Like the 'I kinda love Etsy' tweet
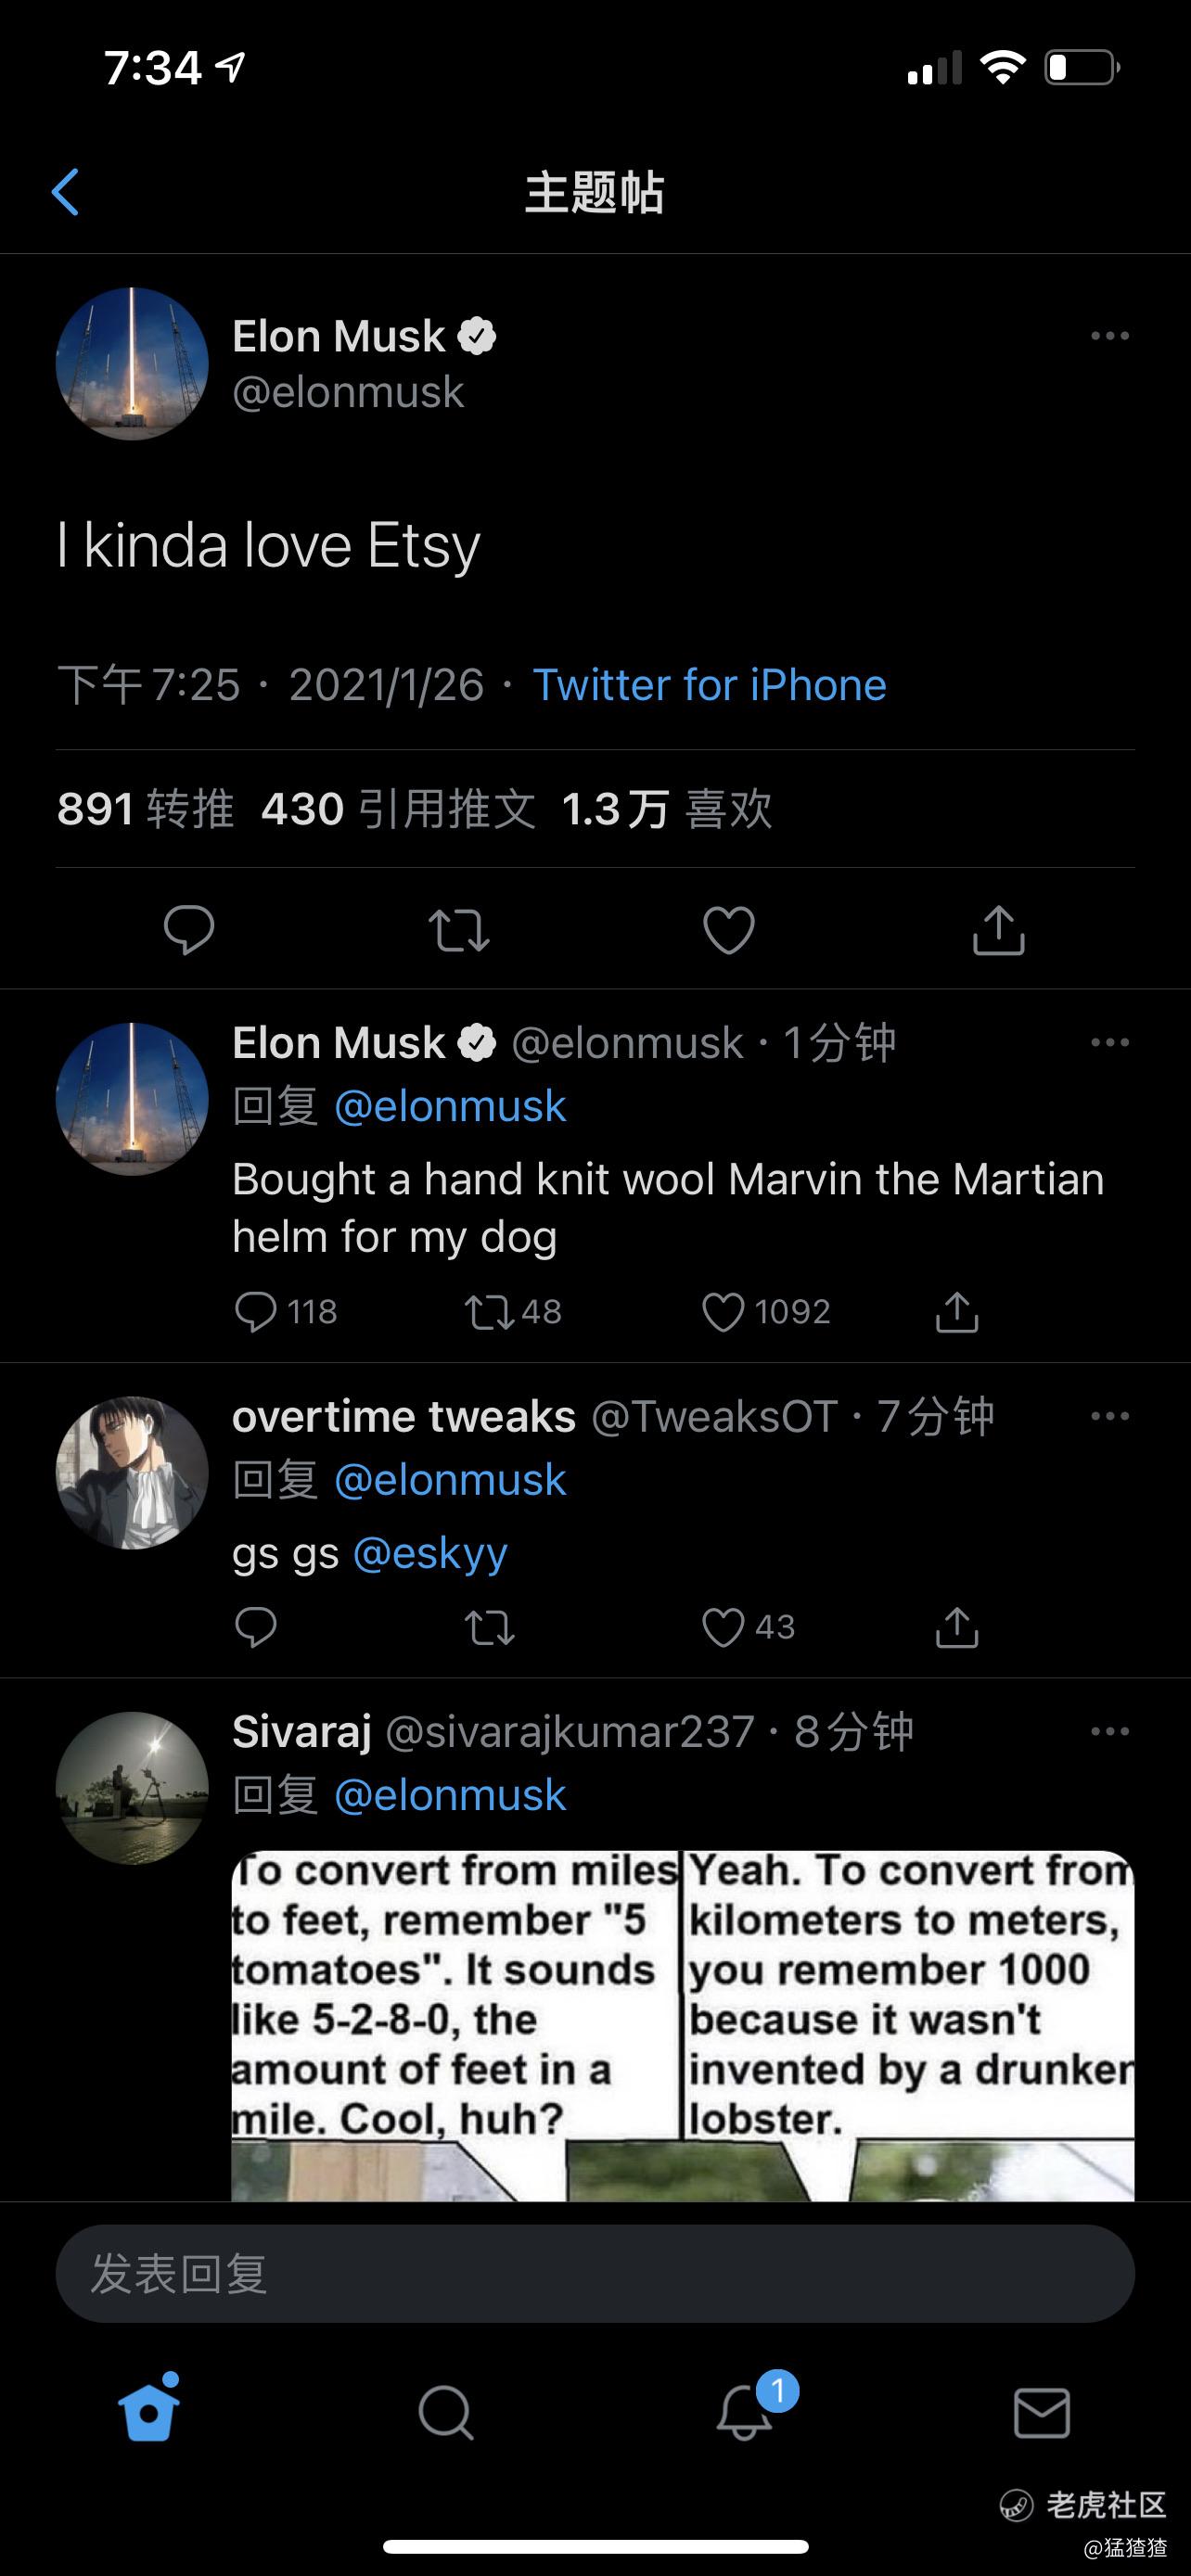The width and height of the screenshot is (1191, 2576). 729,930
